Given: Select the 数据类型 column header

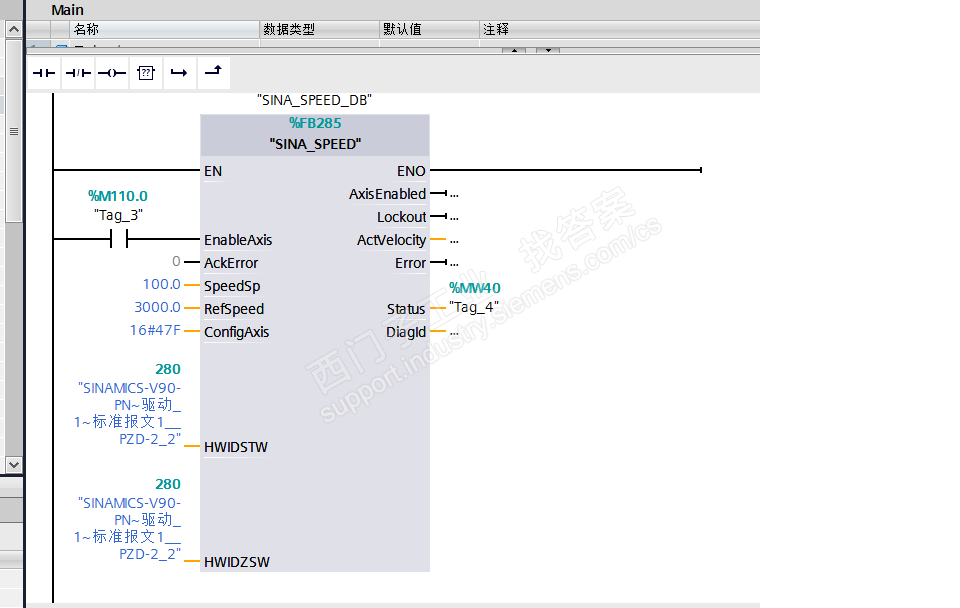Looking at the screenshot, I should (x=320, y=29).
